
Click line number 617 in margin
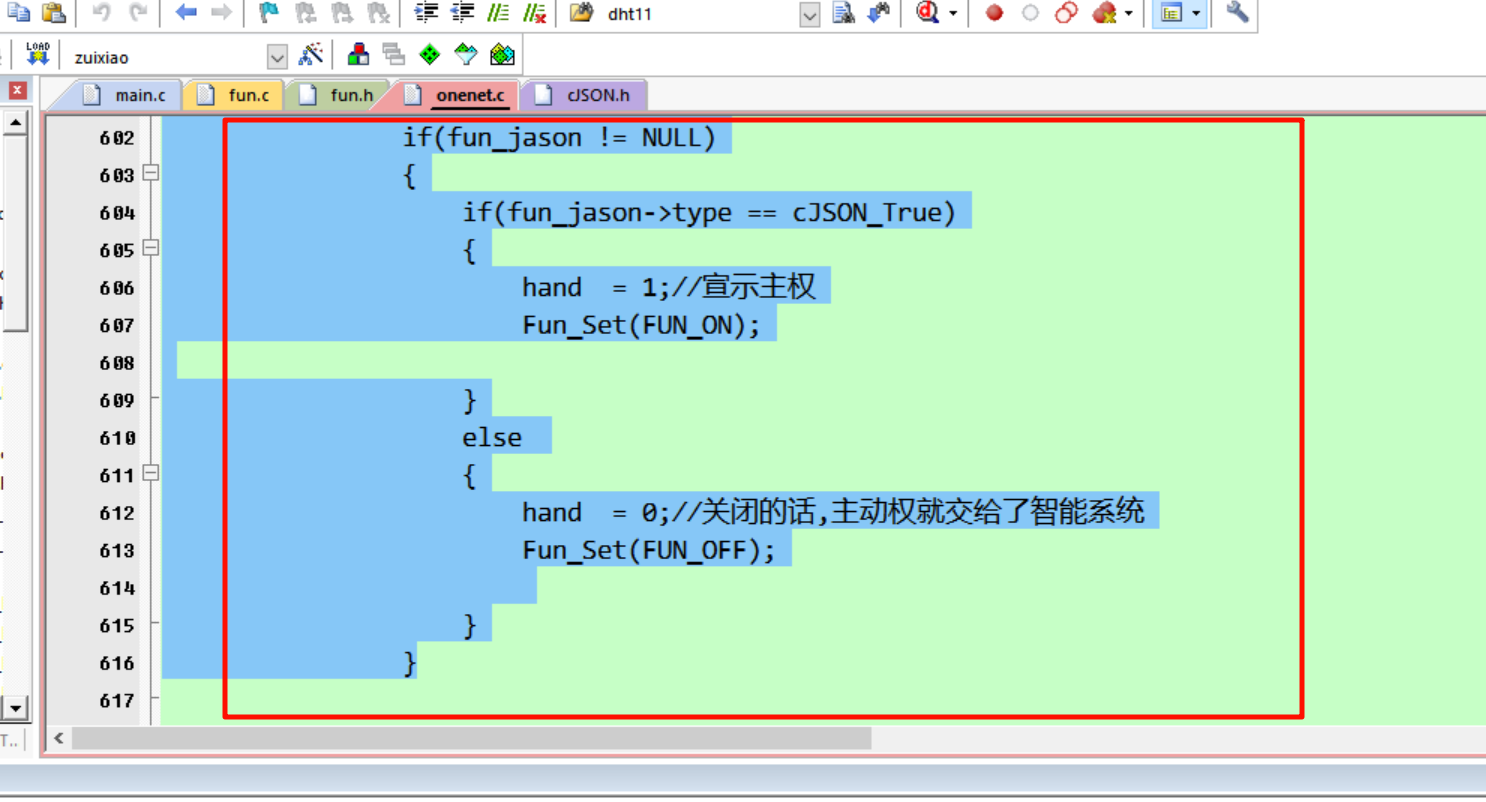[x=116, y=701]
